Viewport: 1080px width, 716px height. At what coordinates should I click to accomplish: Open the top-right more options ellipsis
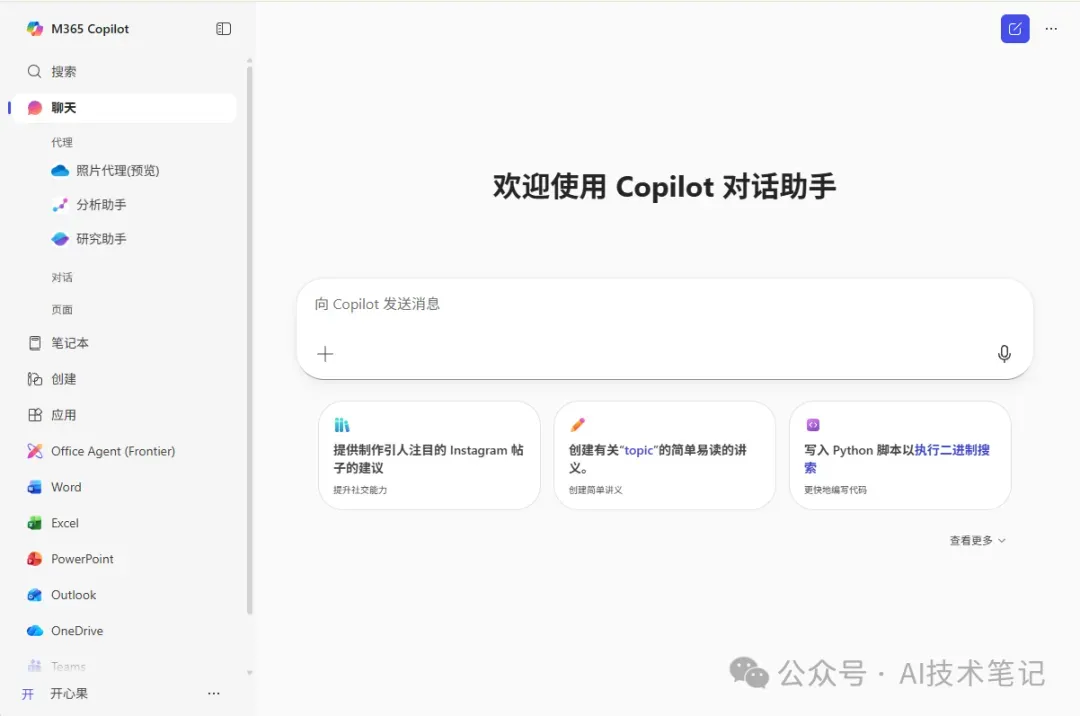pos(1051,29)
